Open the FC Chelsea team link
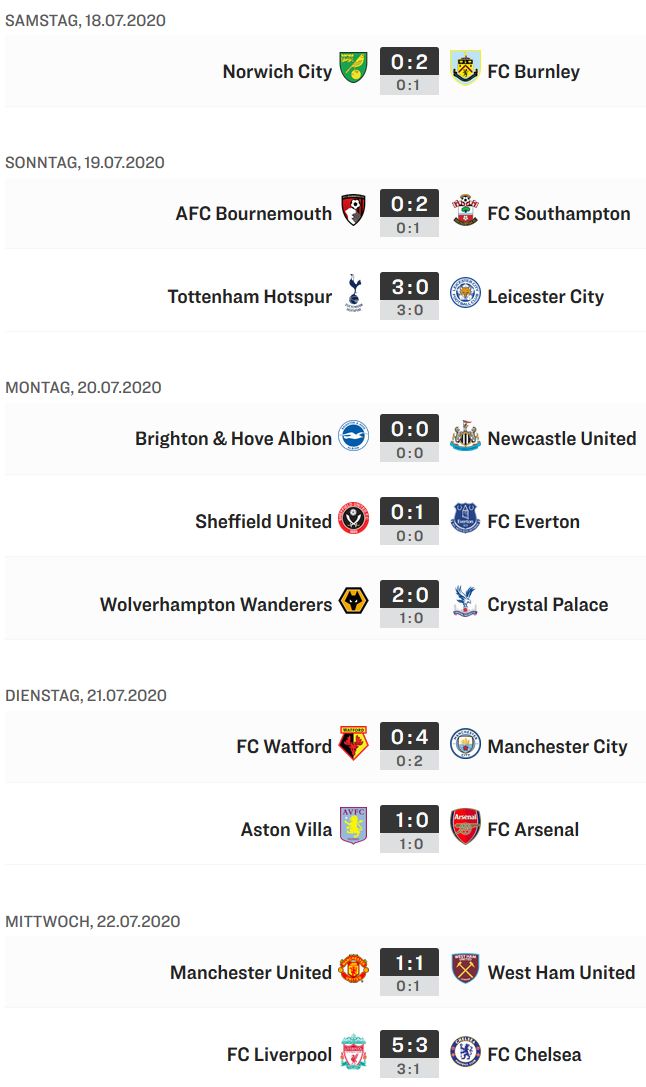The height and width of the screenshot is (1087, 646). tap(534, 1054)
